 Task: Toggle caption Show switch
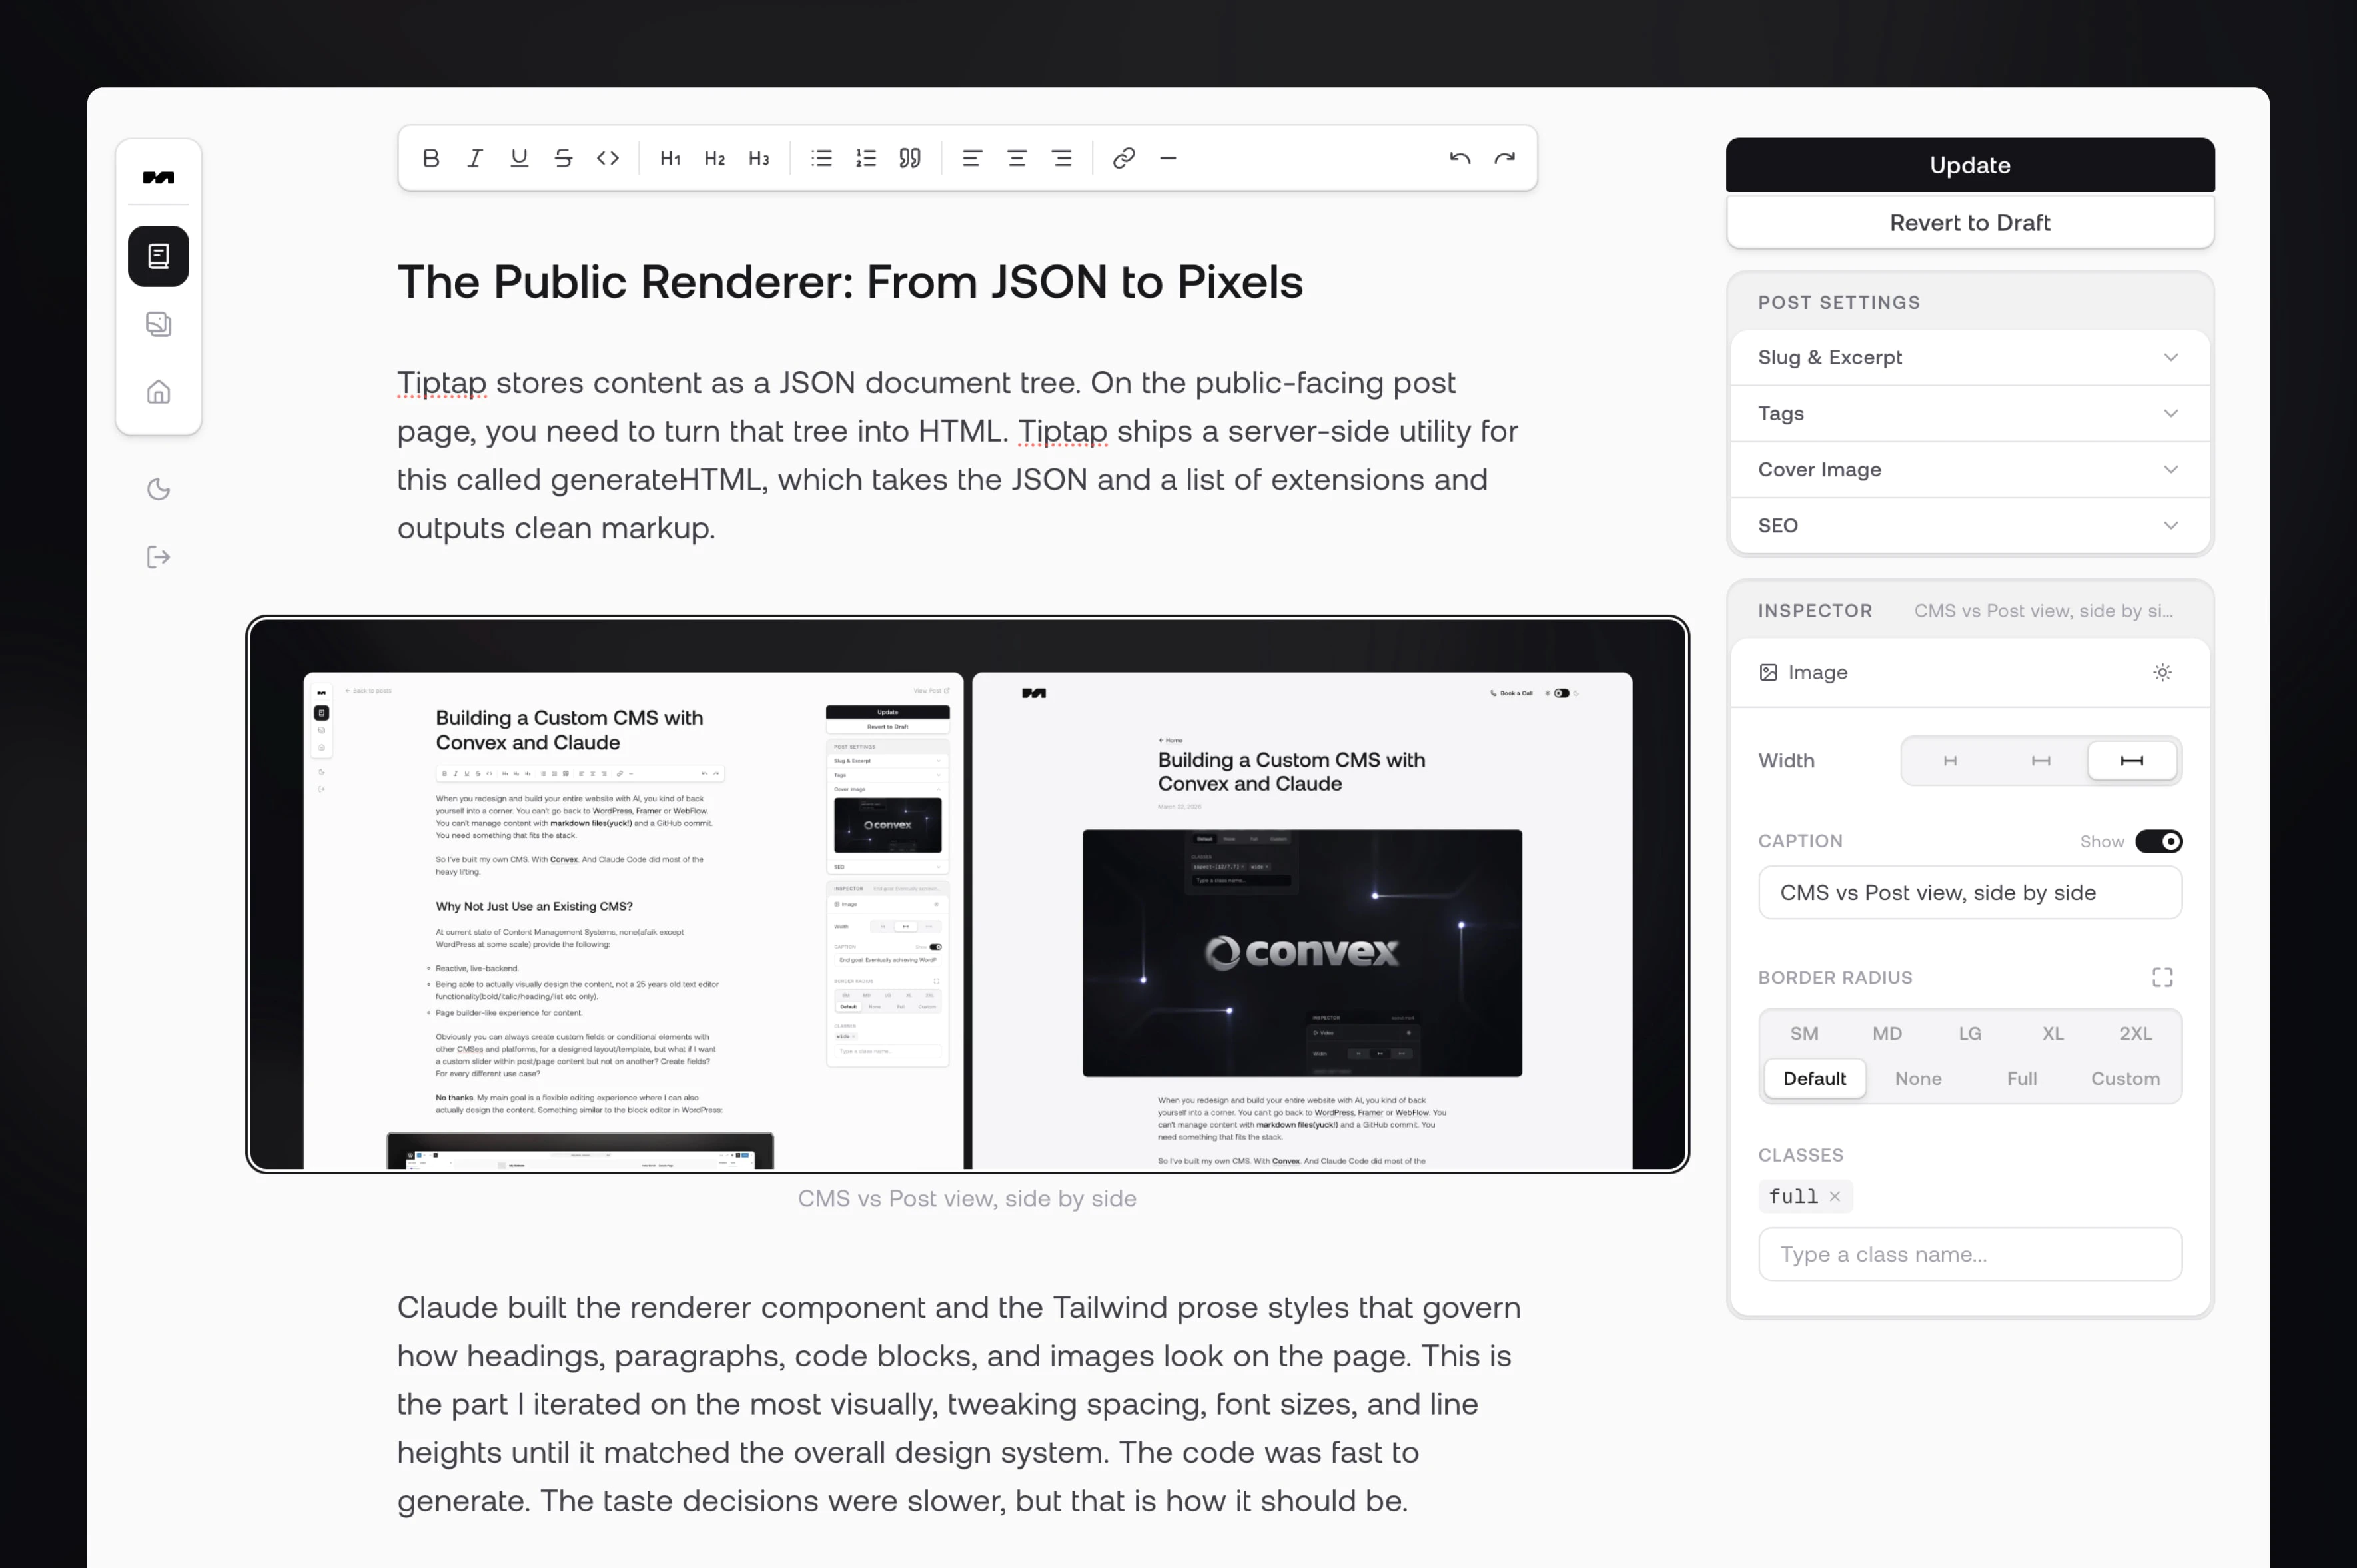(2158, 841)
